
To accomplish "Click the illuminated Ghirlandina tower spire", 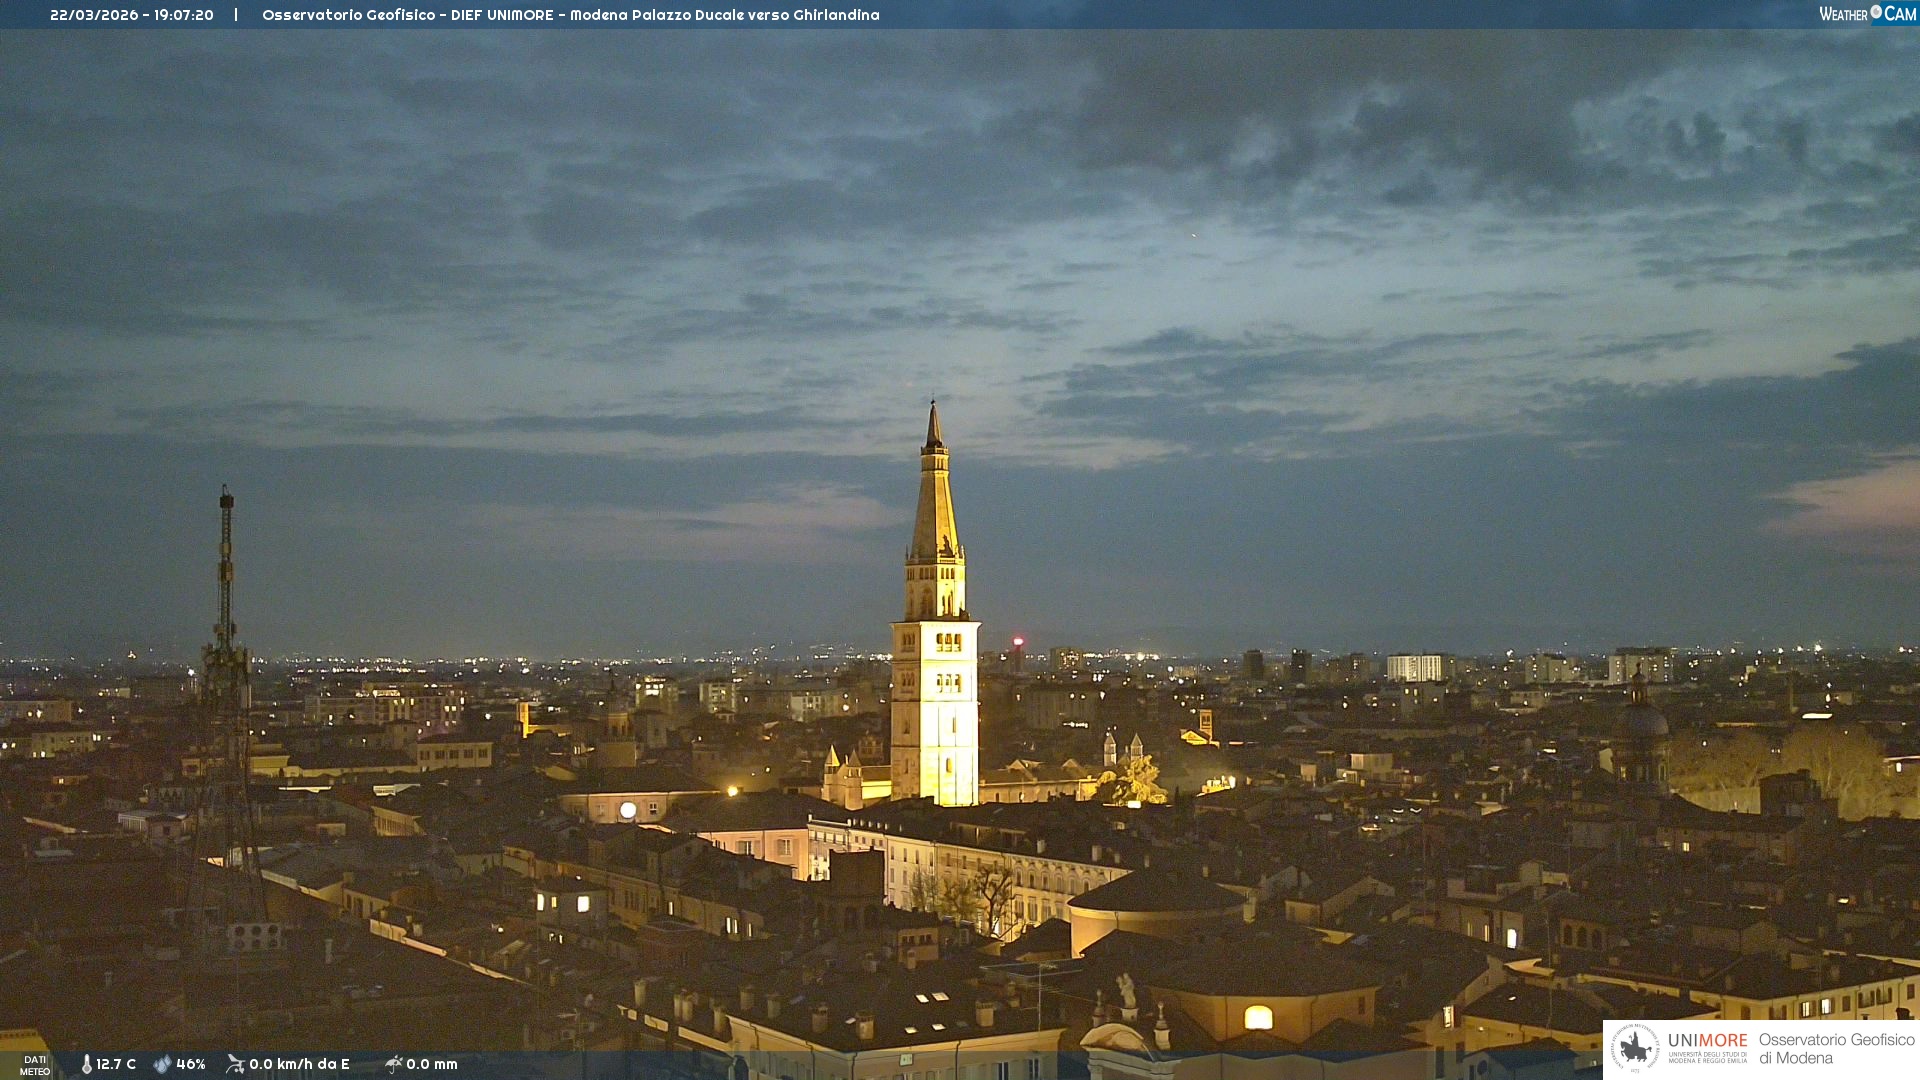I will pos(934,500).
